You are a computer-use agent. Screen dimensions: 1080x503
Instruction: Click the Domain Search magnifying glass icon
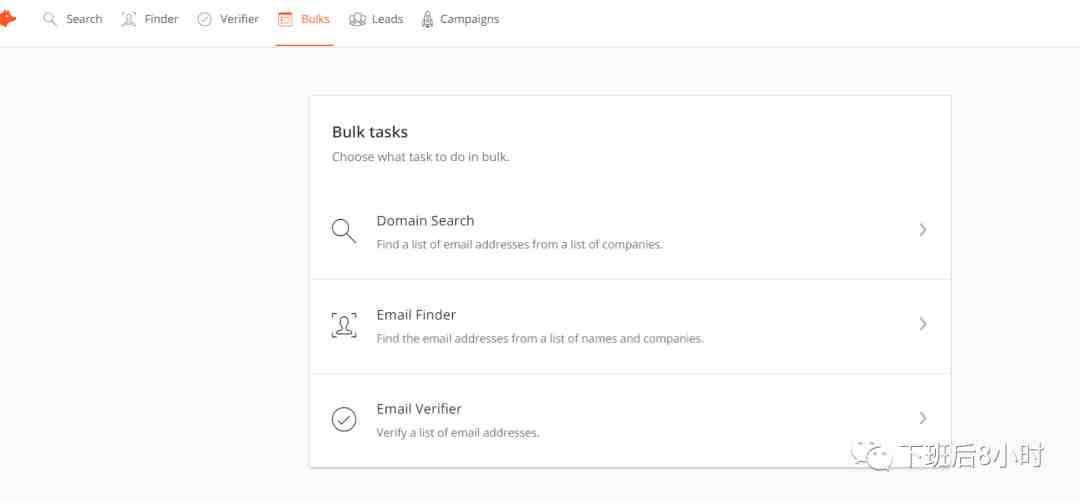pos(344,231)
